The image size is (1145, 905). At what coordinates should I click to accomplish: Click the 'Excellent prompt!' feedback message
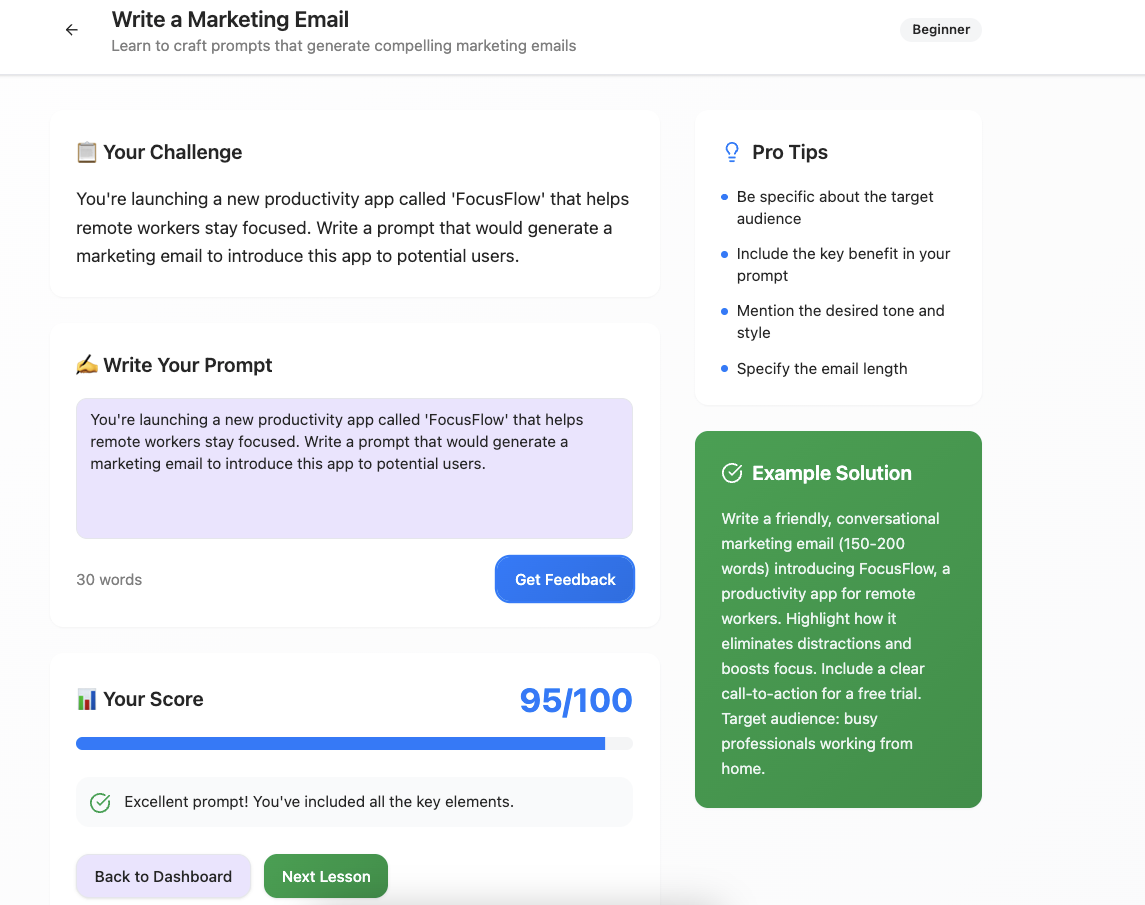(x=319, y=802)
